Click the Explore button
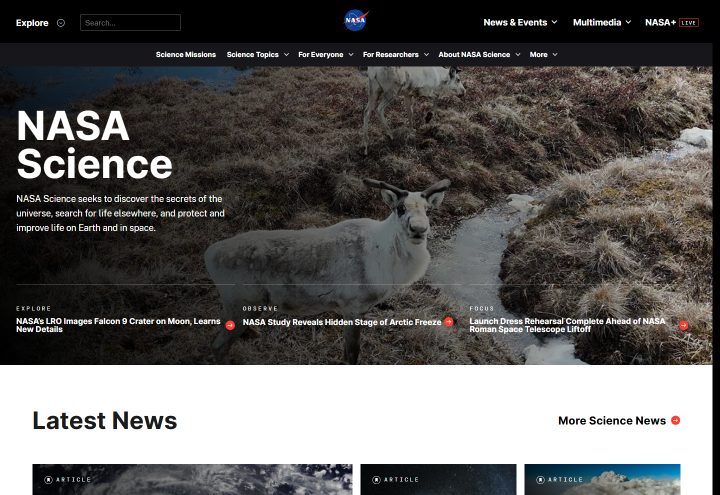 tap(32, 23)
